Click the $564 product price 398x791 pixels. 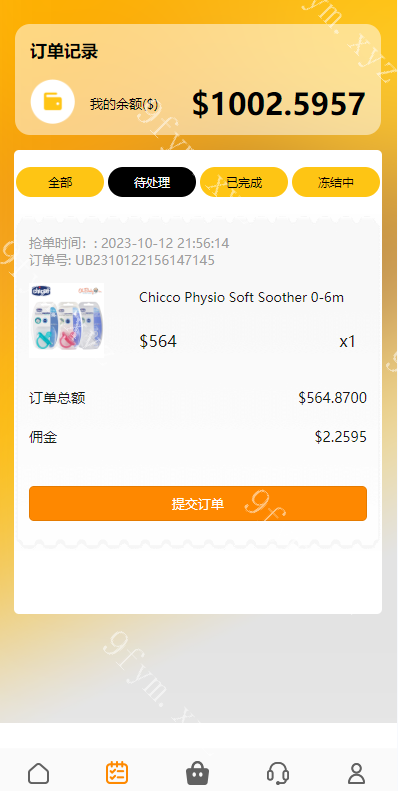(158, 342)
